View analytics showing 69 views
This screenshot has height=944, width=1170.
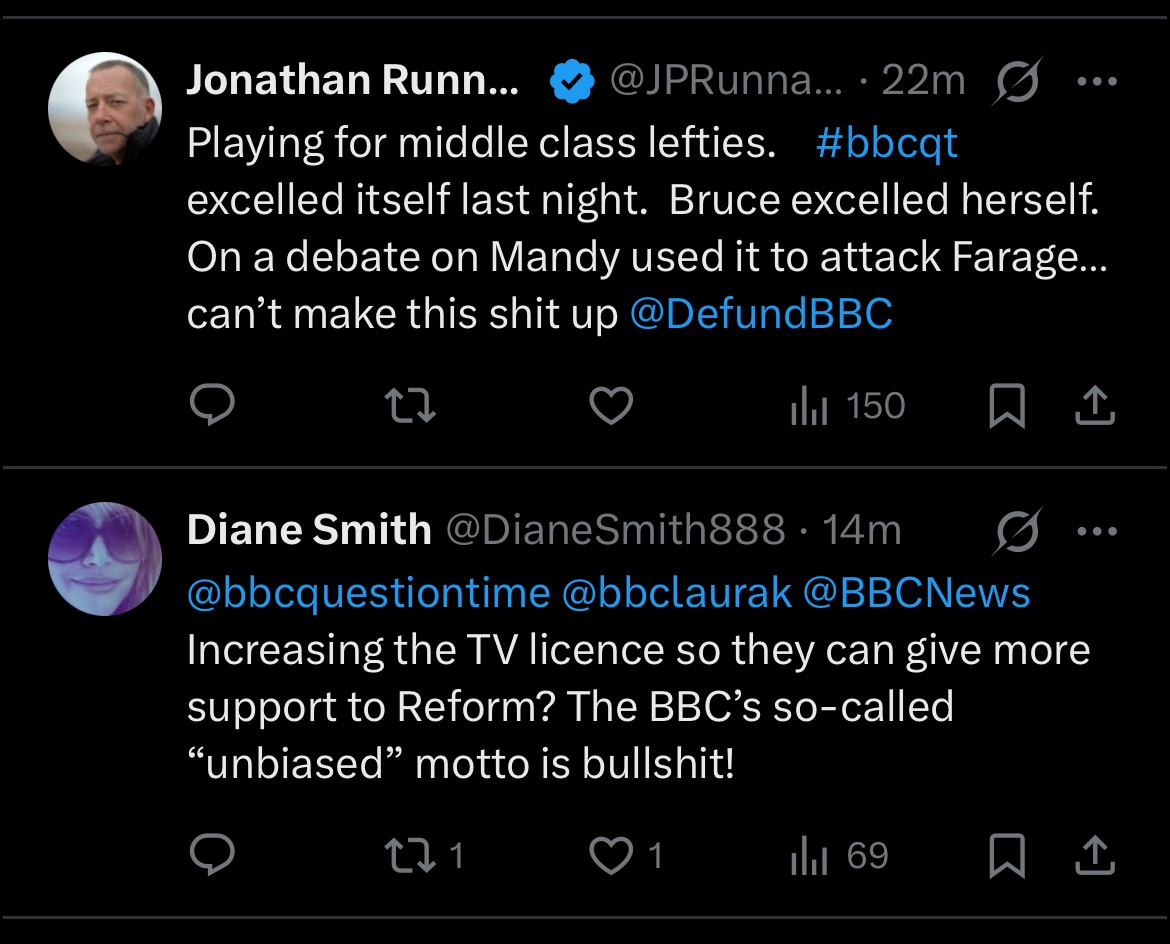tap(839, 856)
